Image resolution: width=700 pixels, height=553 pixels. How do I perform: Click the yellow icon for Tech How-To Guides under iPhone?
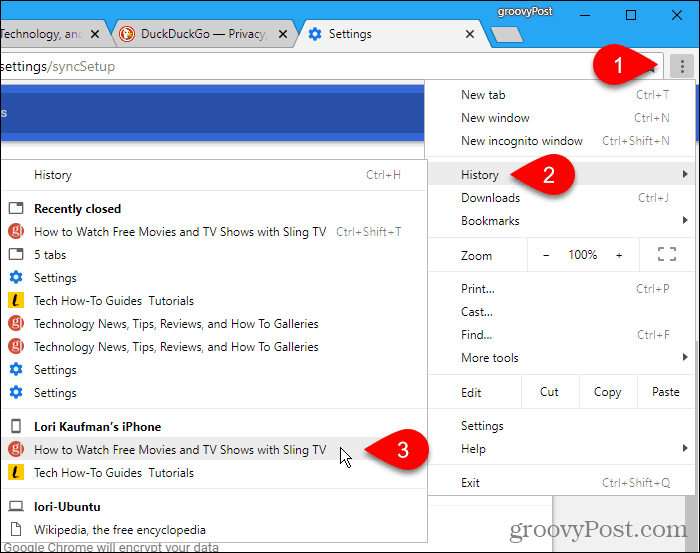(16, 472)
